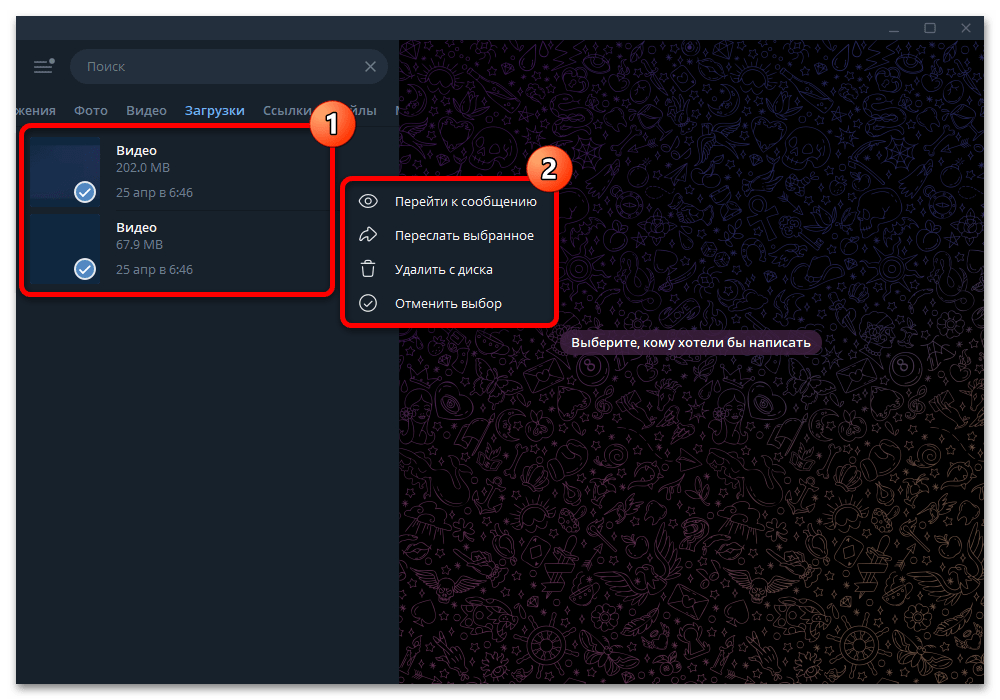Click the trash can icon
The height and width of the screenshot is (700, 1000).
point(368,269)
